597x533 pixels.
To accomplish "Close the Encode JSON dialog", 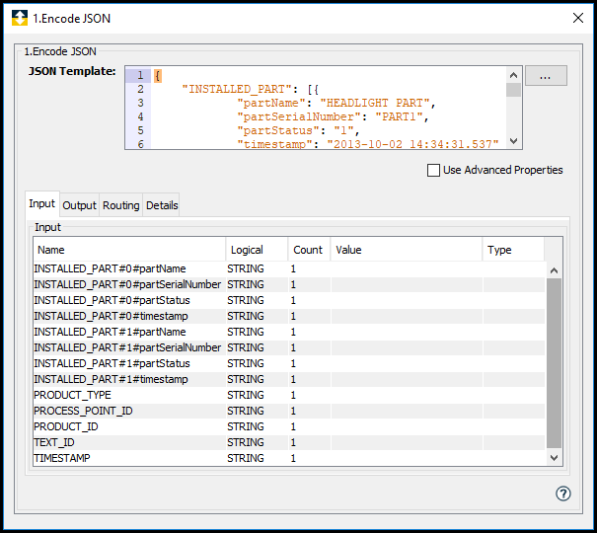I will 578,18.
